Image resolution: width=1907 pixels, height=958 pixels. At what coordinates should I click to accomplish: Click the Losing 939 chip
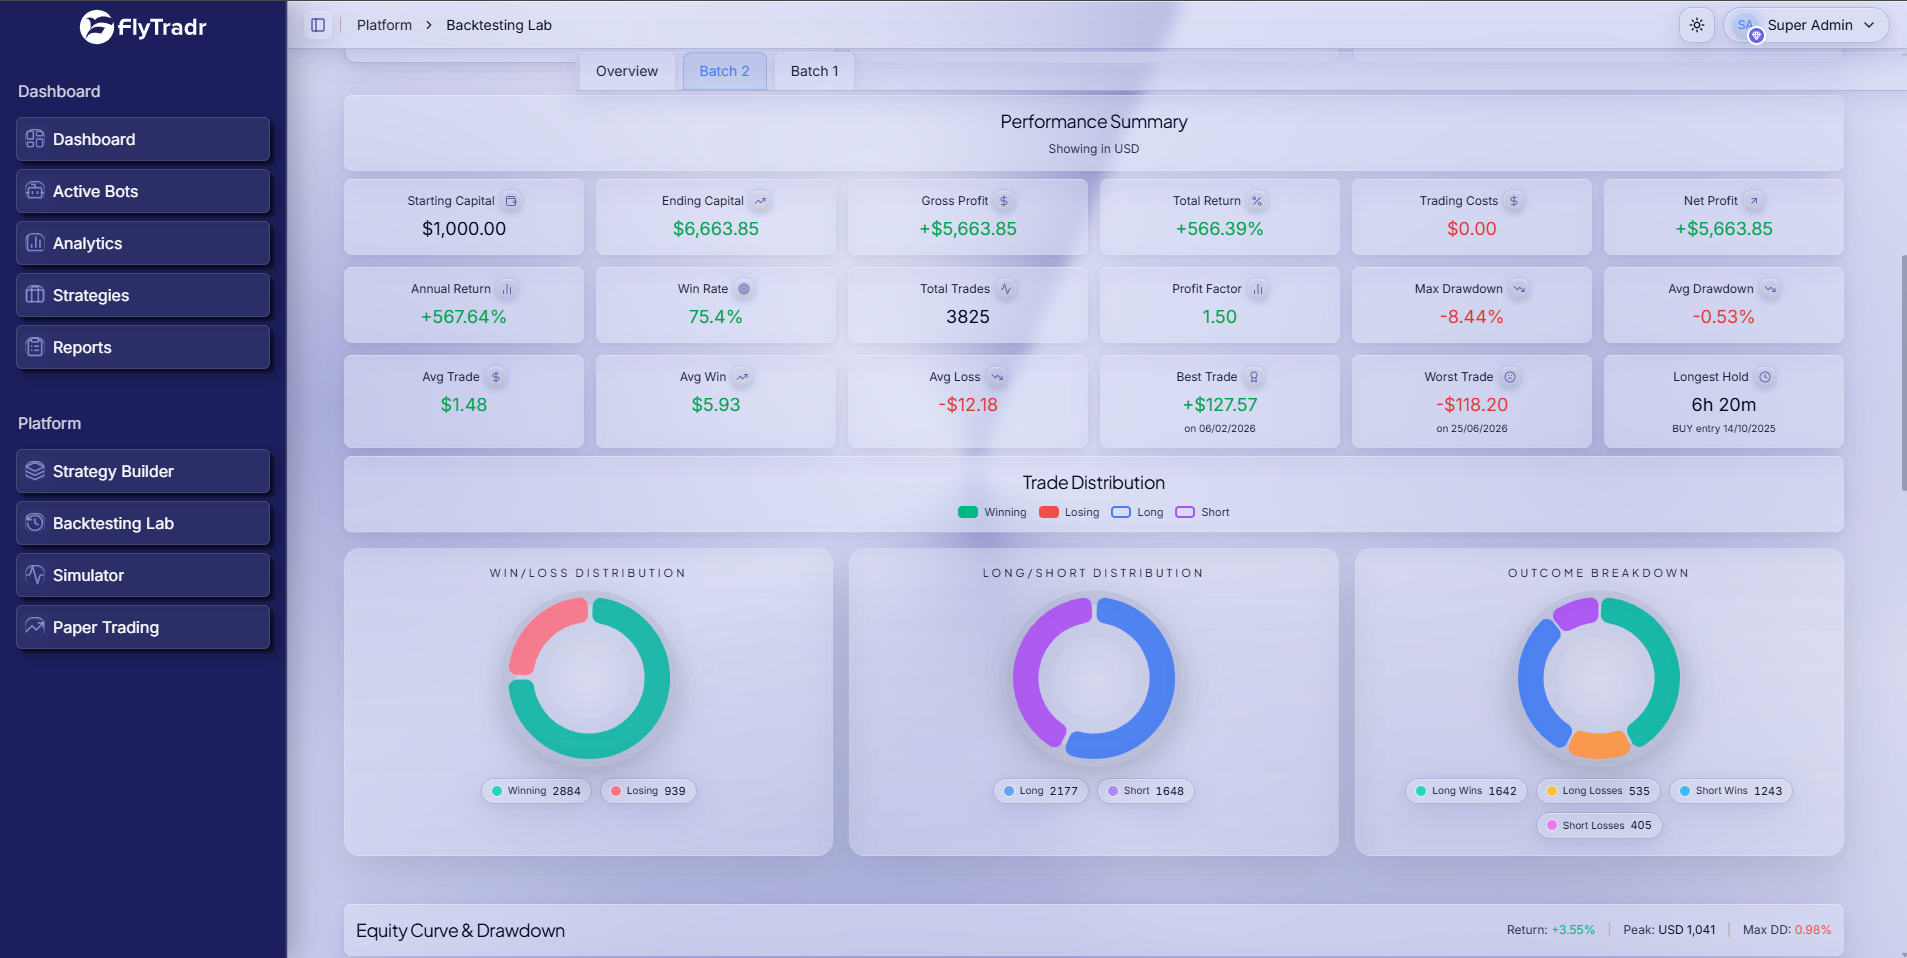point(648,791)
